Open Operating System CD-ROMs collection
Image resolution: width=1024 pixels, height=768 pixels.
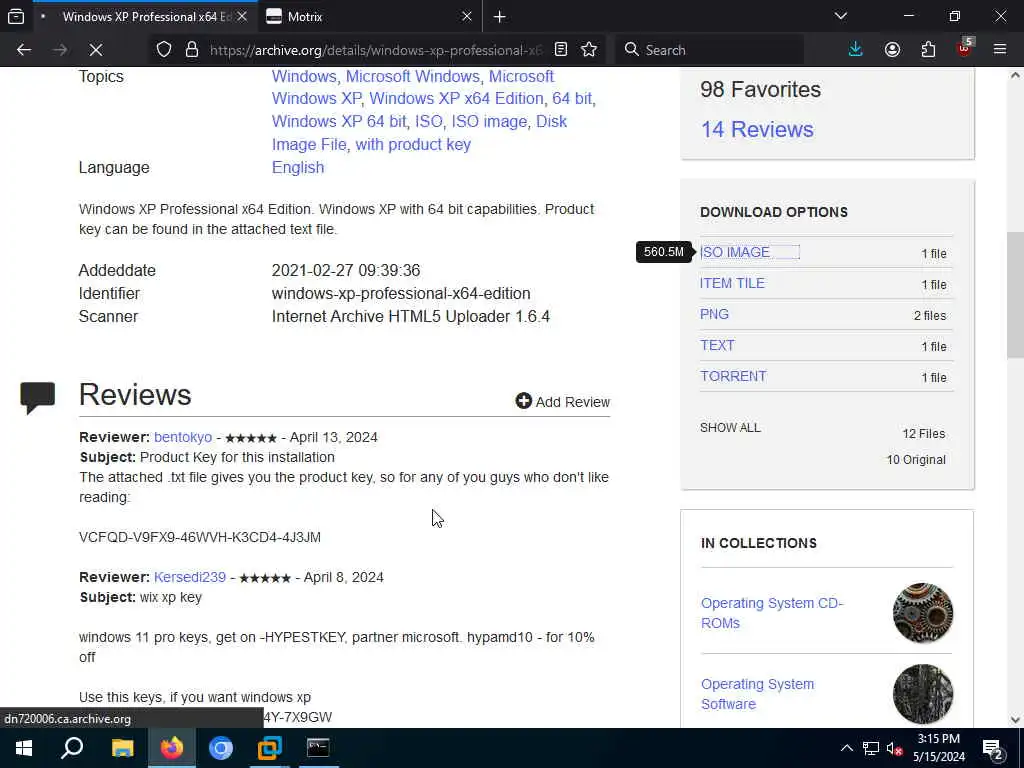pyautogui.click(x=771, y=613)
